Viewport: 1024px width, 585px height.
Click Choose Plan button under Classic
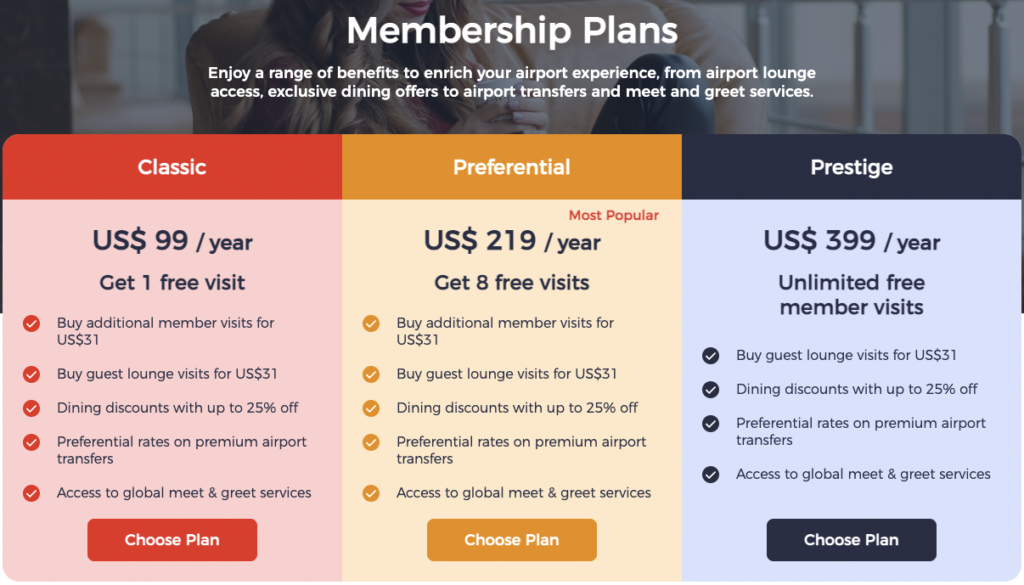pos(172,540)
